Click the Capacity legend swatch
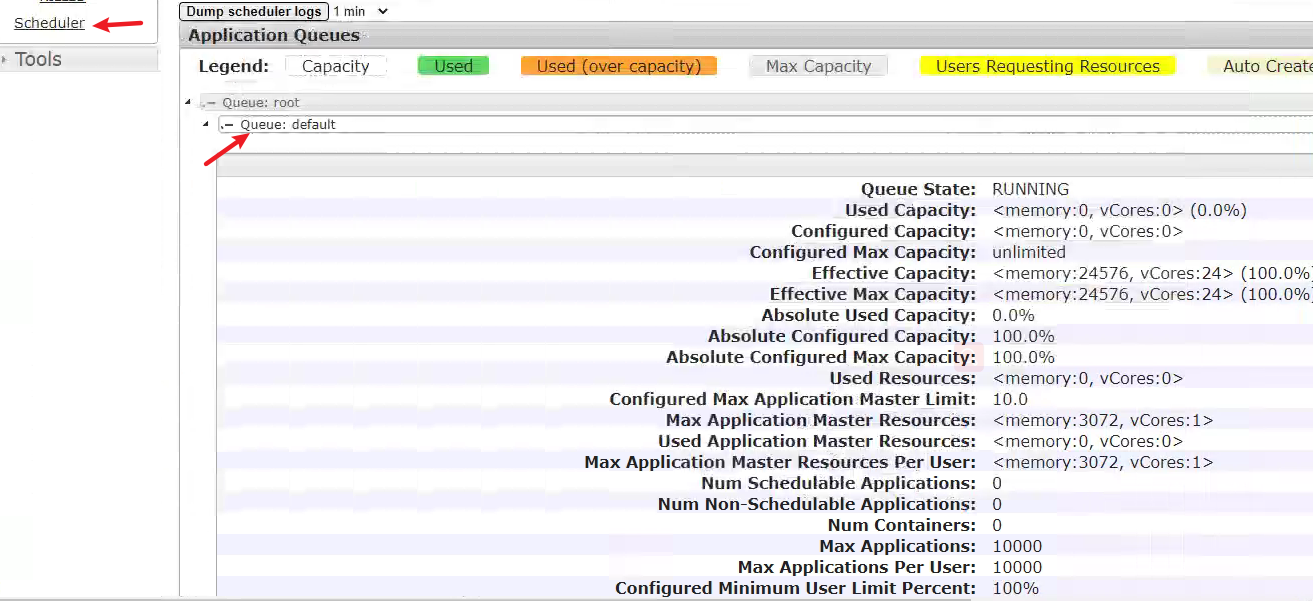The image size is (1313, 601). [336, 66]
